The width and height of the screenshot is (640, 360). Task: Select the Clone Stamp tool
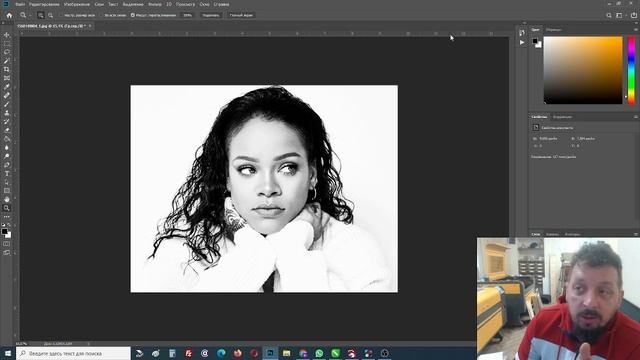[7, 113]
